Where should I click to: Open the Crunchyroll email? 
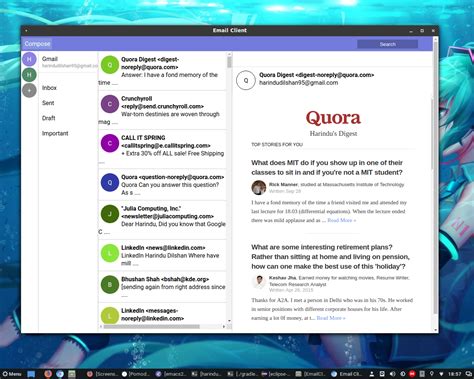[x=162, y=110]
